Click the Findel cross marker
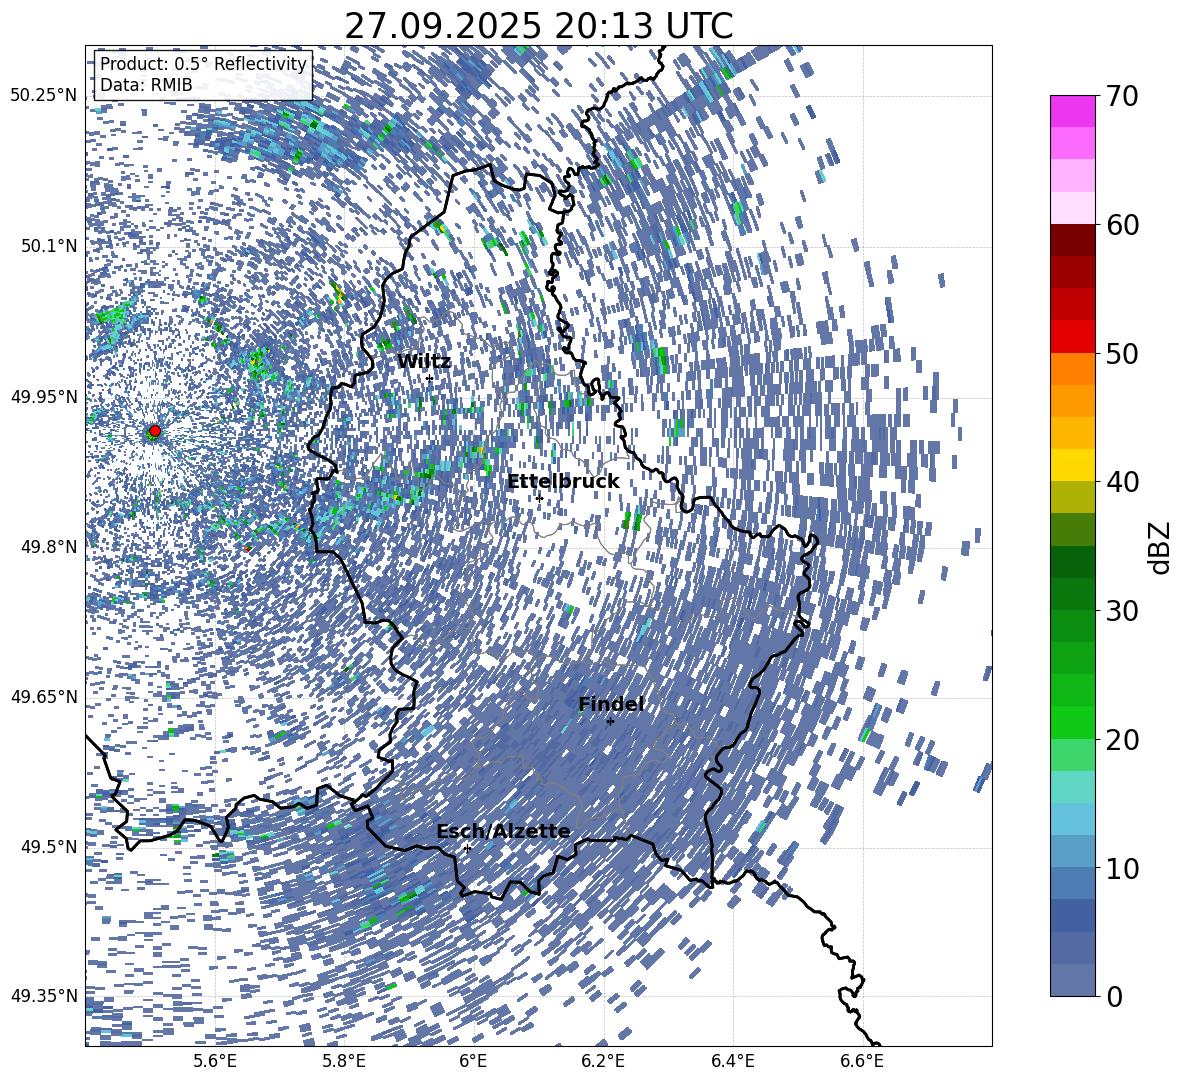Screen dimensions: 1184x1081 pyautogui.click(x=611, y=722)
